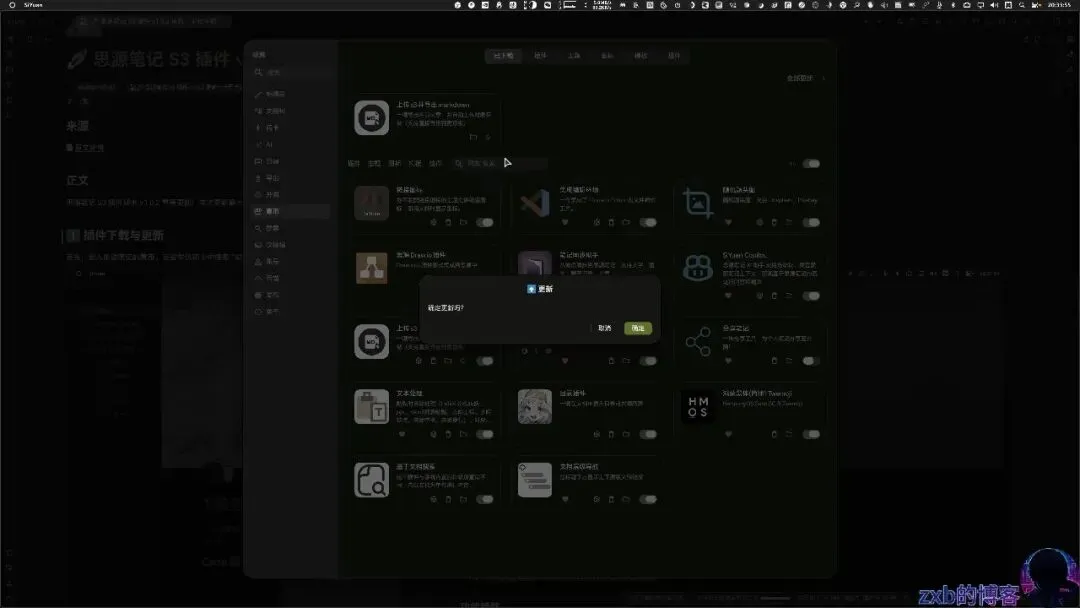
Task: Select the AI section in settings sidebar
Action: [291, 145]
